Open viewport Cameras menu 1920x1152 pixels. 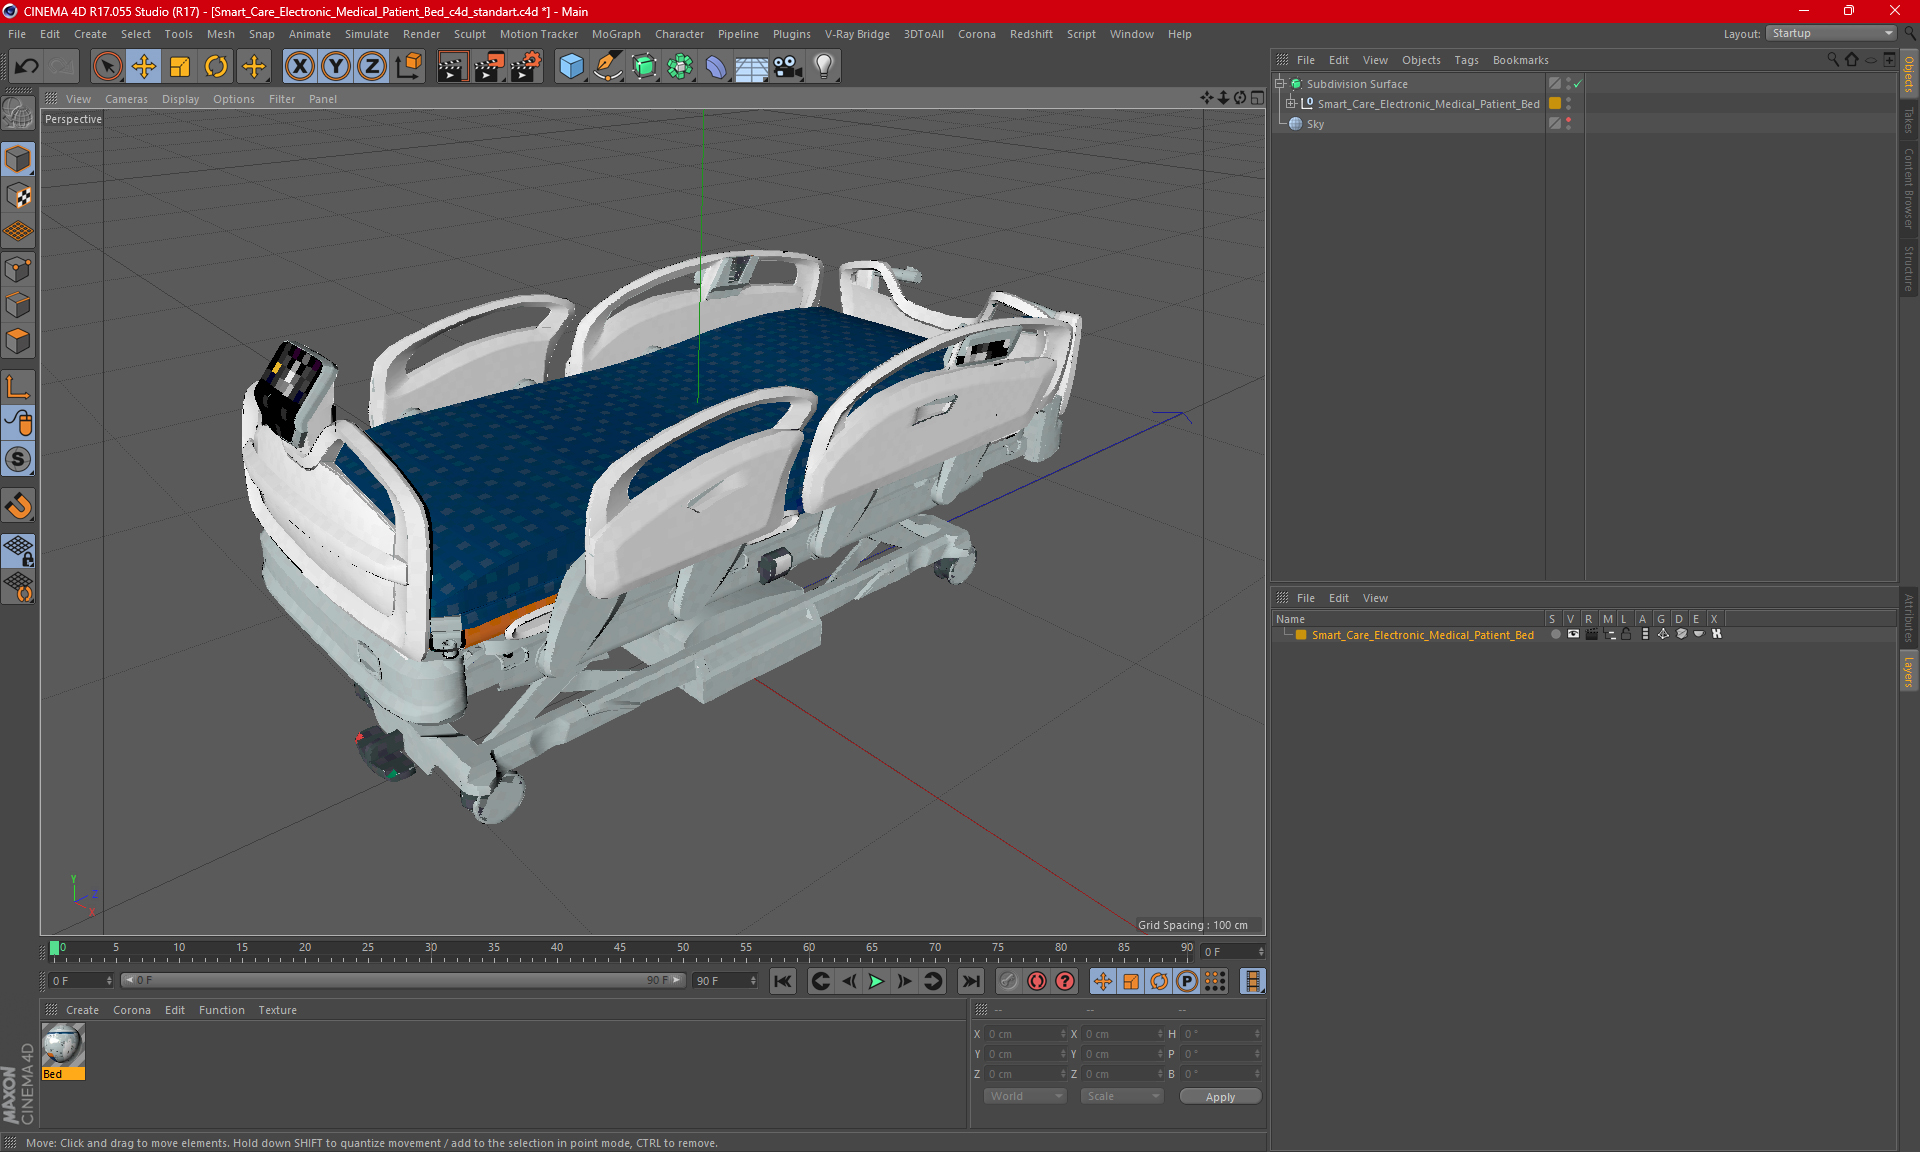pyautogui.click(x=126, y=99)
